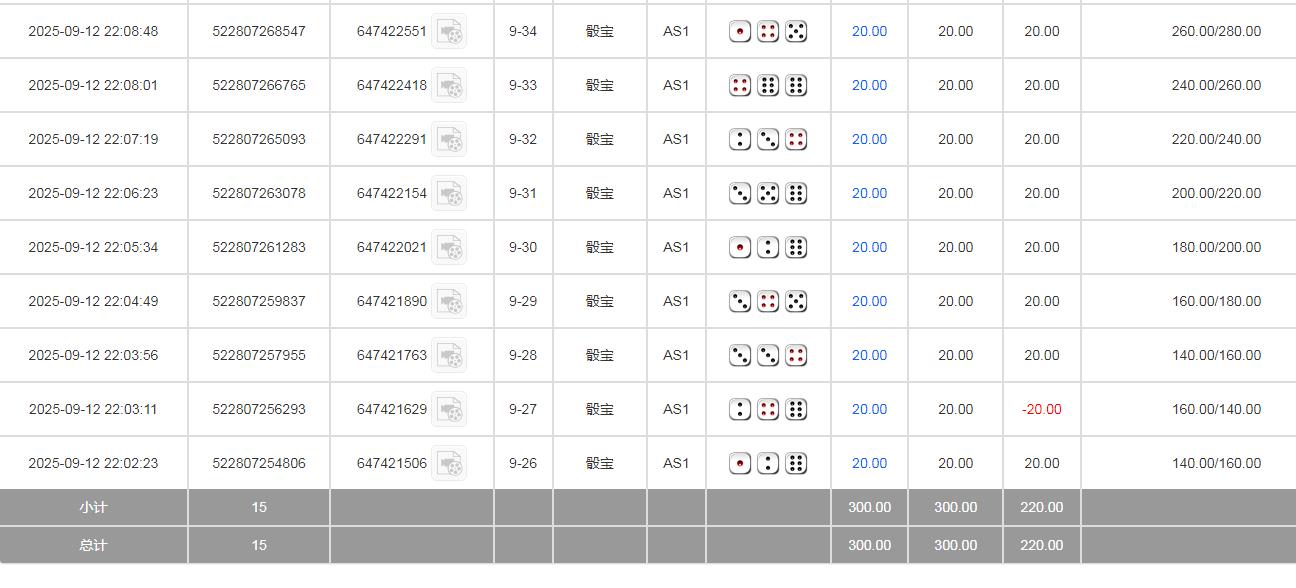Viewport: 1296px width, 588px height.
Task: Open blue 20.00 bet amount for 22:08:48 record
Action: (869, 32)
